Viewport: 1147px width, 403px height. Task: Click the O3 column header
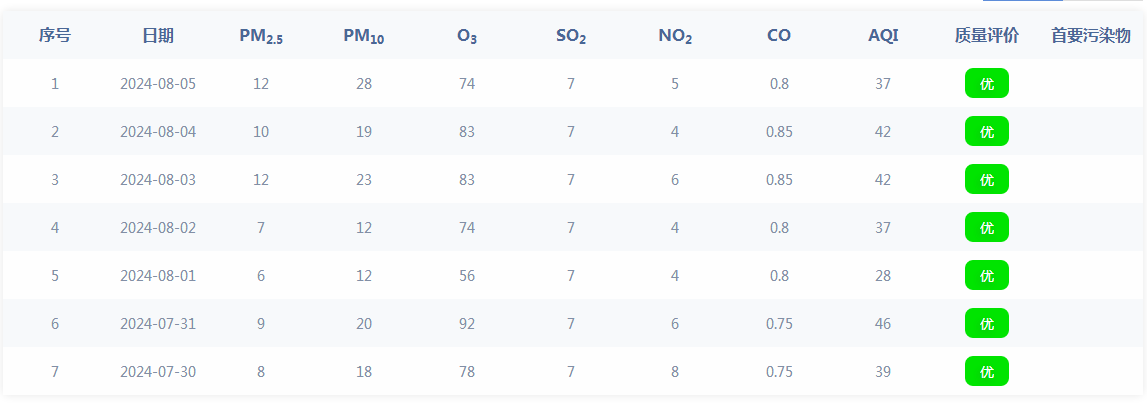(x=467, y=36)
